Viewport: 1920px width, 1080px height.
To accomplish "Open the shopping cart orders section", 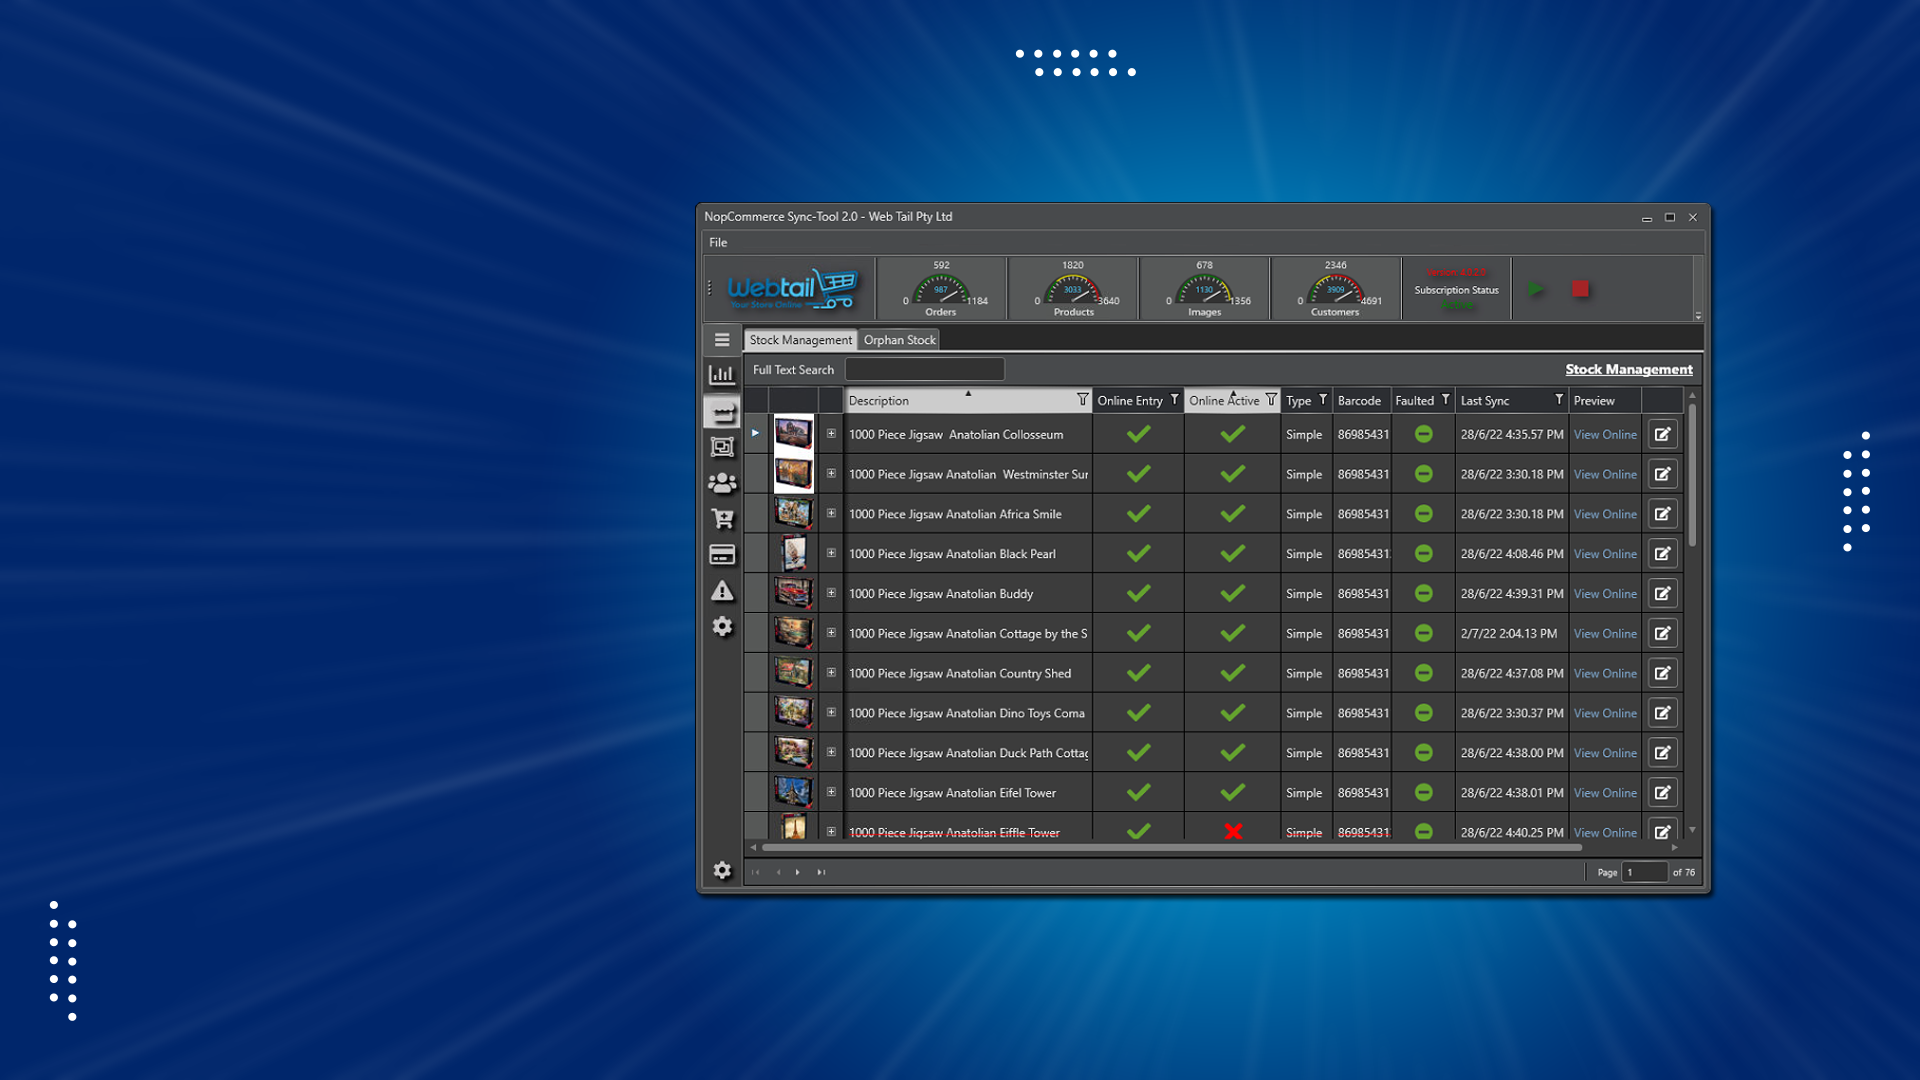I will 722,519.
